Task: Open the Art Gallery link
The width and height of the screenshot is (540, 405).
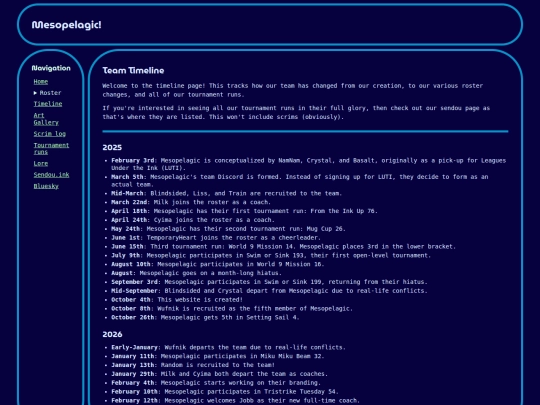Action: 46,119
